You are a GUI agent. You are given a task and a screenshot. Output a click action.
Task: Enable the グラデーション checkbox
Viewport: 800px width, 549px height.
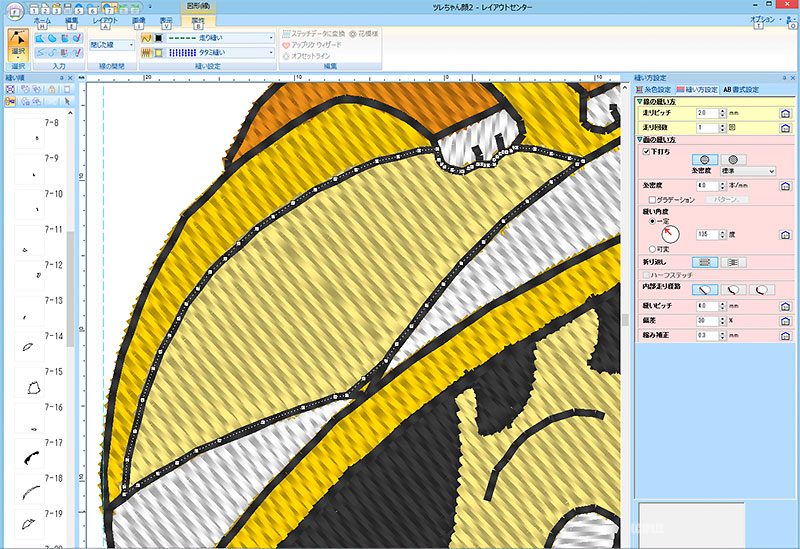coord(652,200)
